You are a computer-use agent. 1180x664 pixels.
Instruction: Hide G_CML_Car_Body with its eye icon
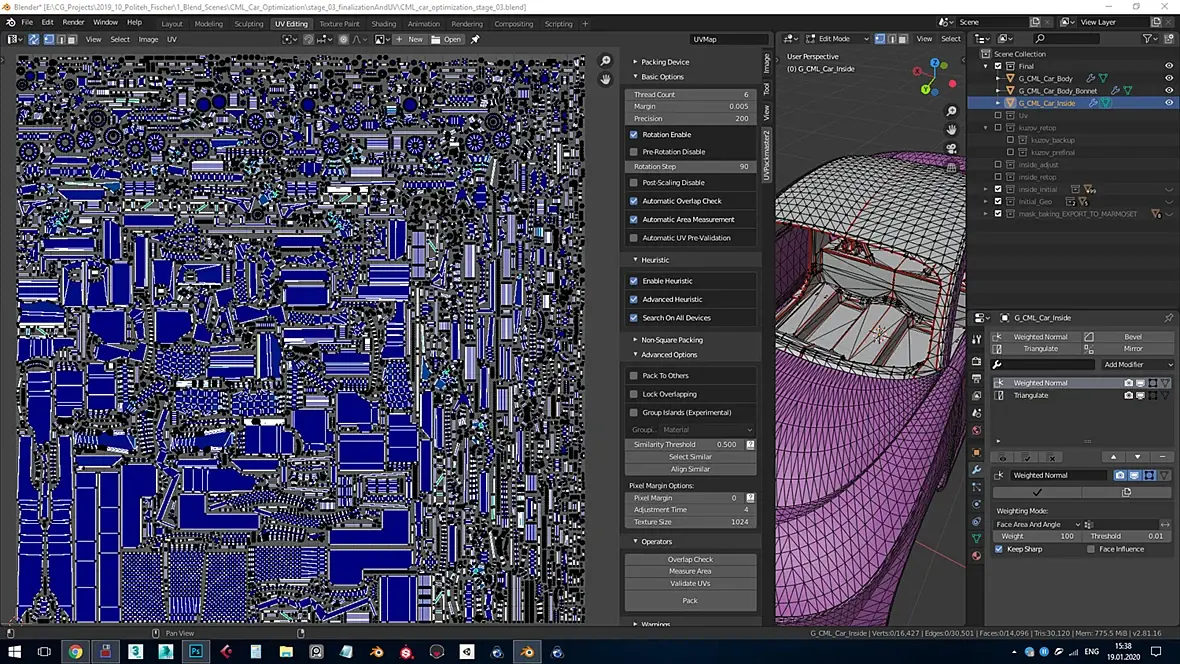(1168, 78)
